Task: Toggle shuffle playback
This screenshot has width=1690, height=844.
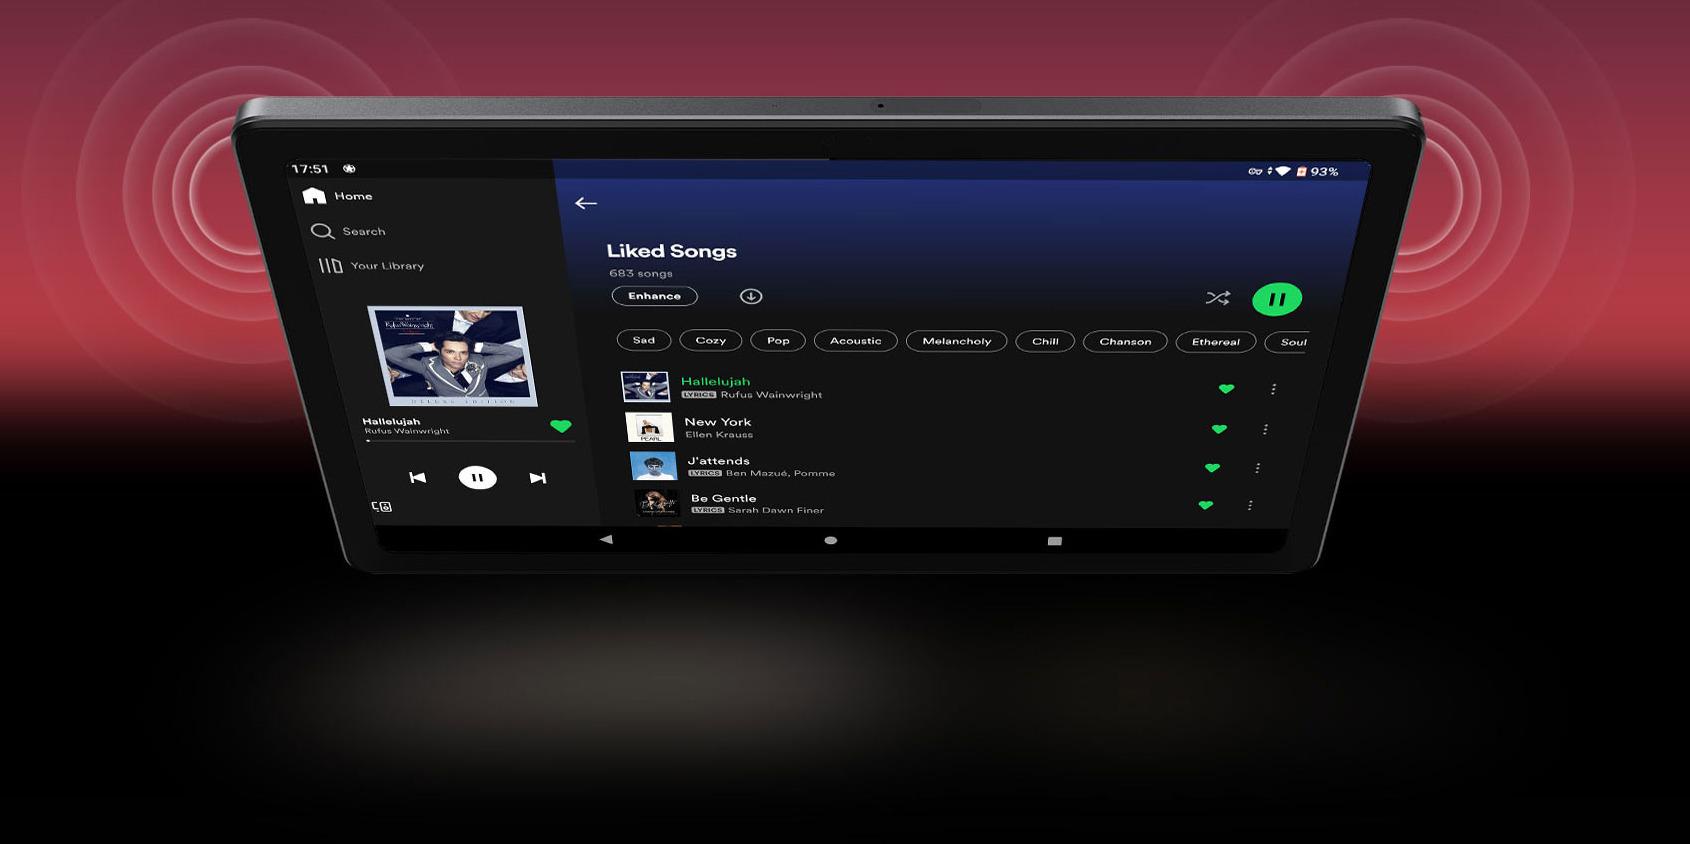Action: (1217, 298)
